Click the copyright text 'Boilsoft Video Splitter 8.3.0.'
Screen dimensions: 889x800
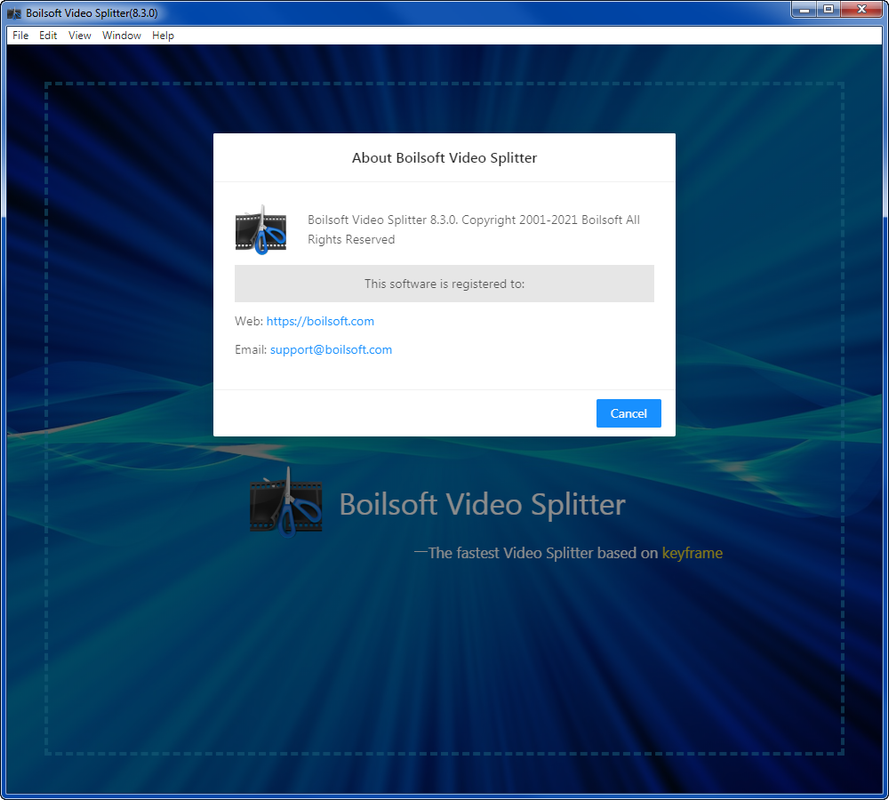(383, 220)
